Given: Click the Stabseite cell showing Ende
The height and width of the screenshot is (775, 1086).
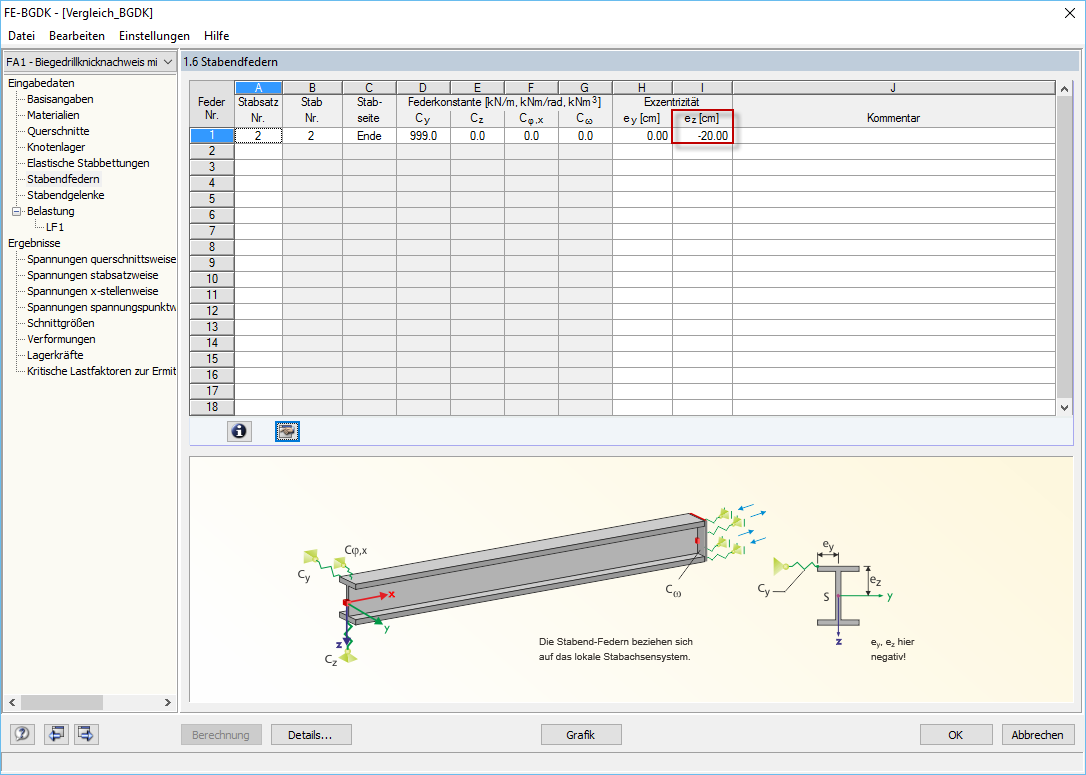Looking at the screenshot, I should (369, 136).
